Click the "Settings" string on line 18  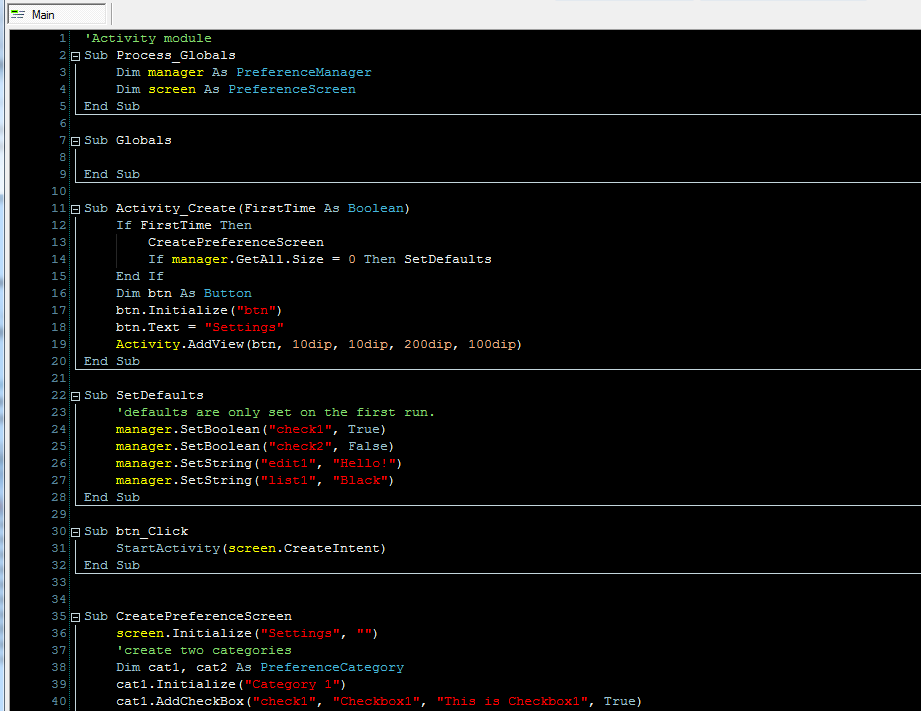(x=243, y=327)
